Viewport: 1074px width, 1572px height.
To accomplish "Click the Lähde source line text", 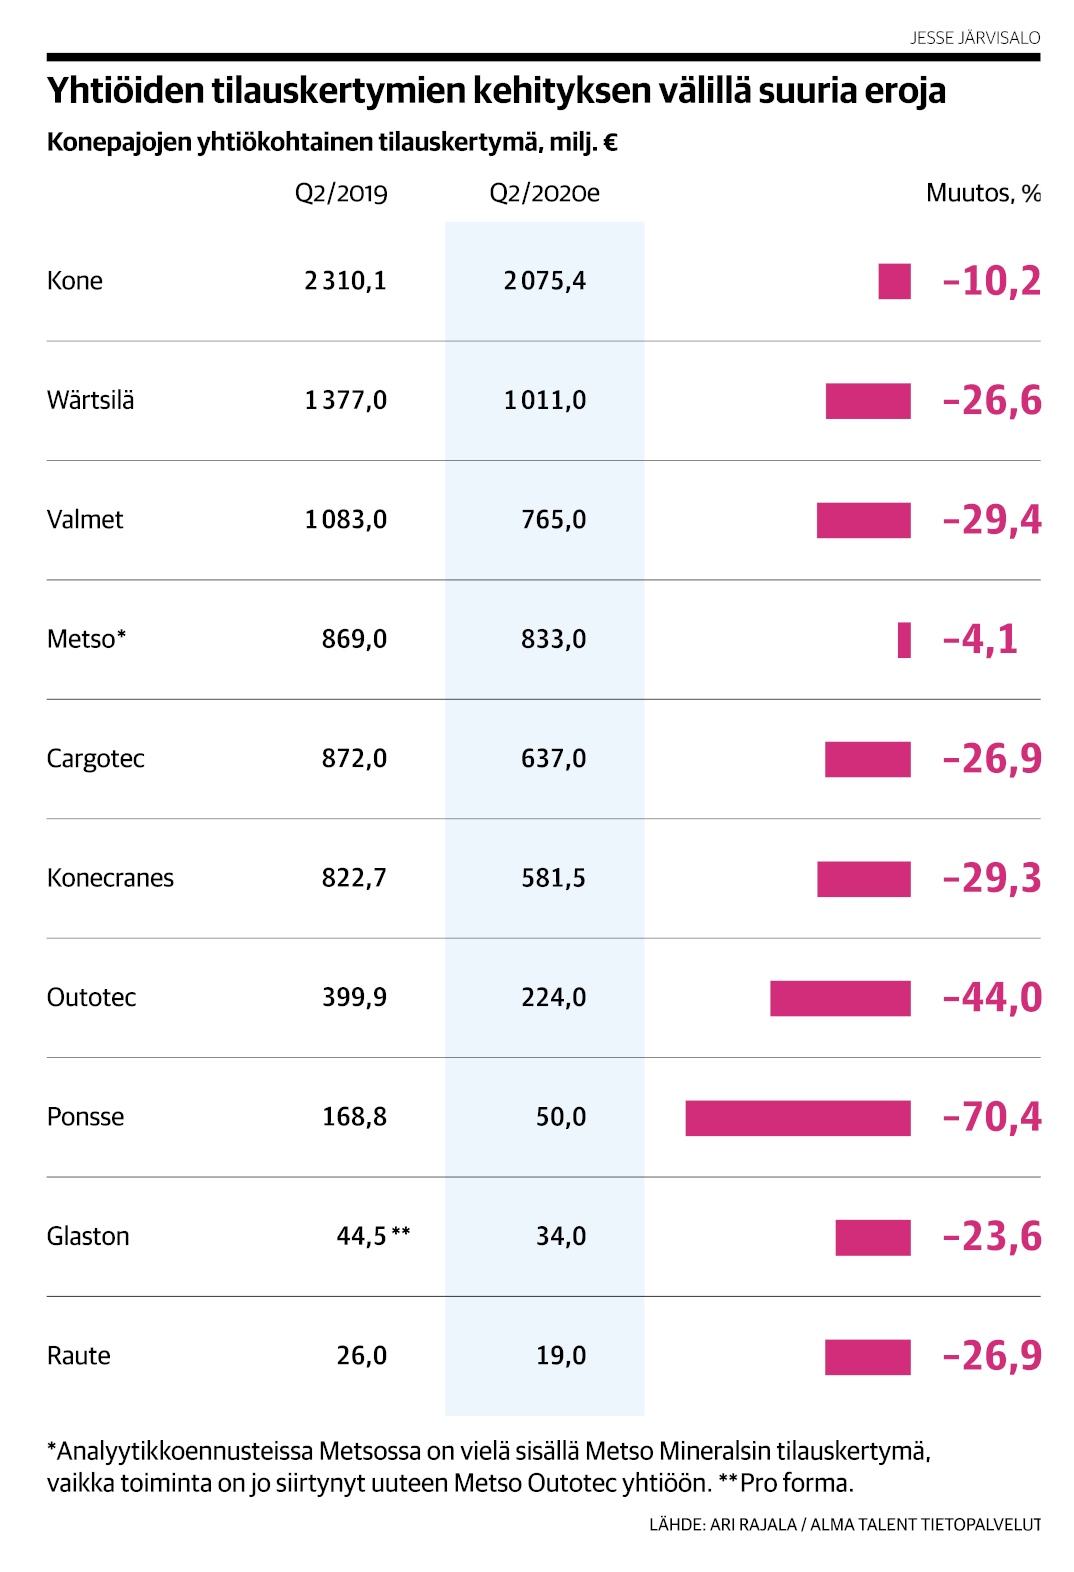I will (x=844, y=1525).
